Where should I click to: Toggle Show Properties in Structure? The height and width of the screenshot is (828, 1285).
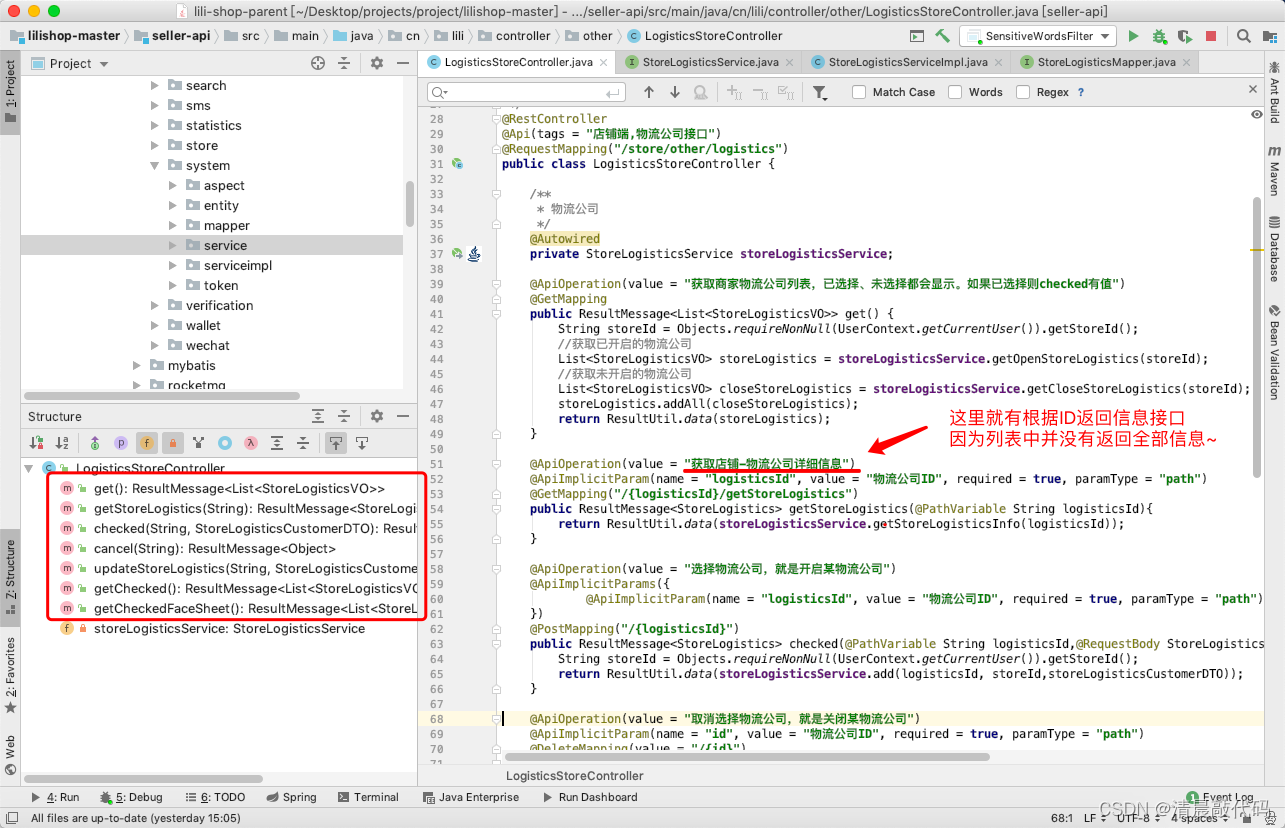(x=121, y=442)
